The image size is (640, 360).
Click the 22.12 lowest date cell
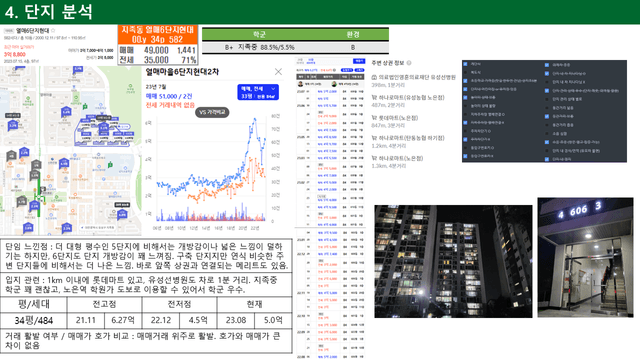[x=161, y=320]
